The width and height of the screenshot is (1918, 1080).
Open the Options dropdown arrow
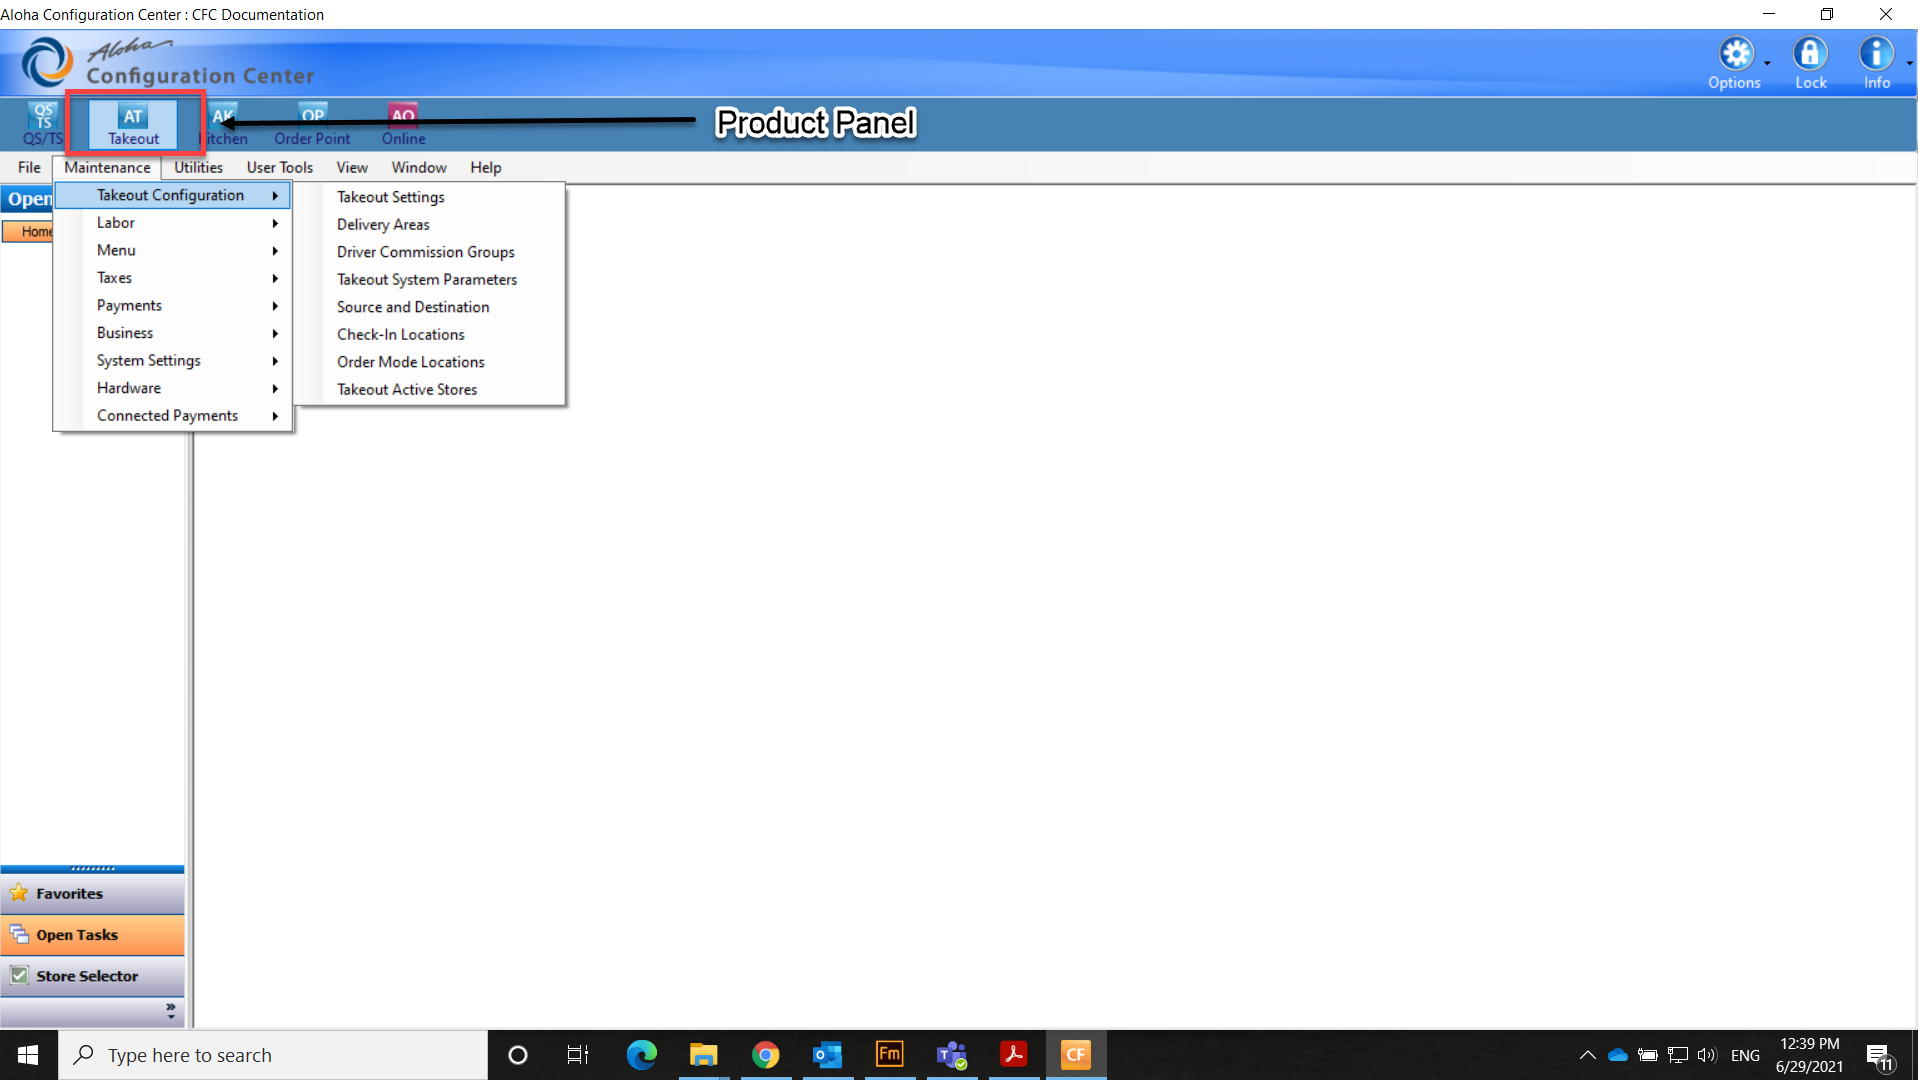click(1767, 63)
